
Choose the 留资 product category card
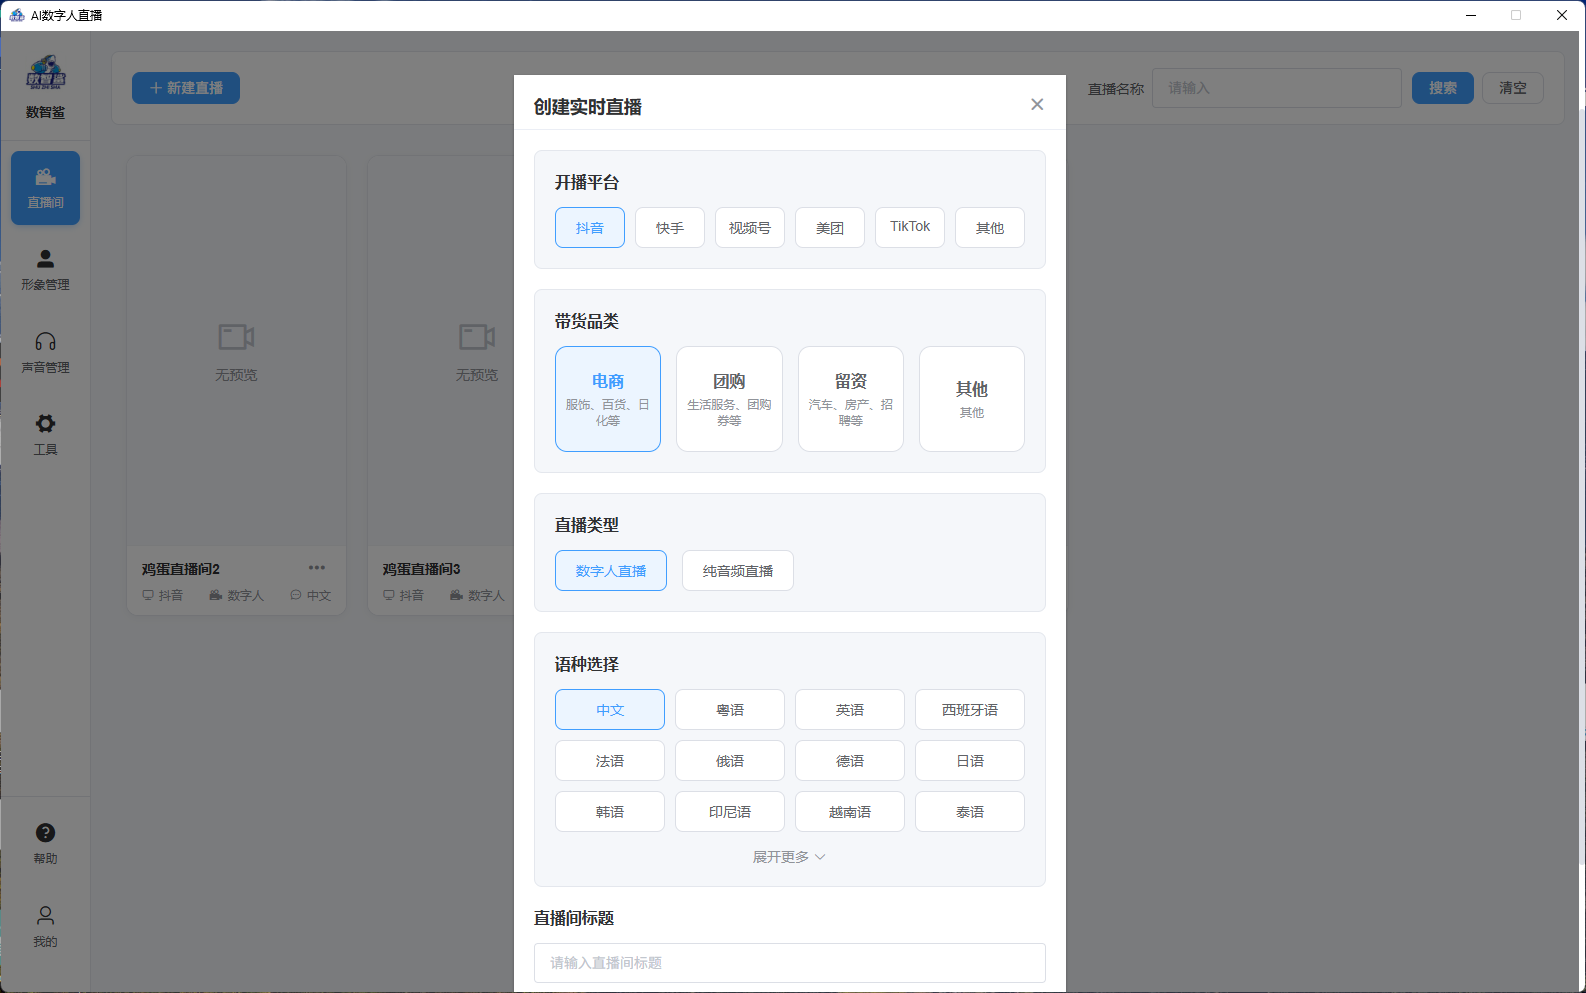(x=851, y=399)
